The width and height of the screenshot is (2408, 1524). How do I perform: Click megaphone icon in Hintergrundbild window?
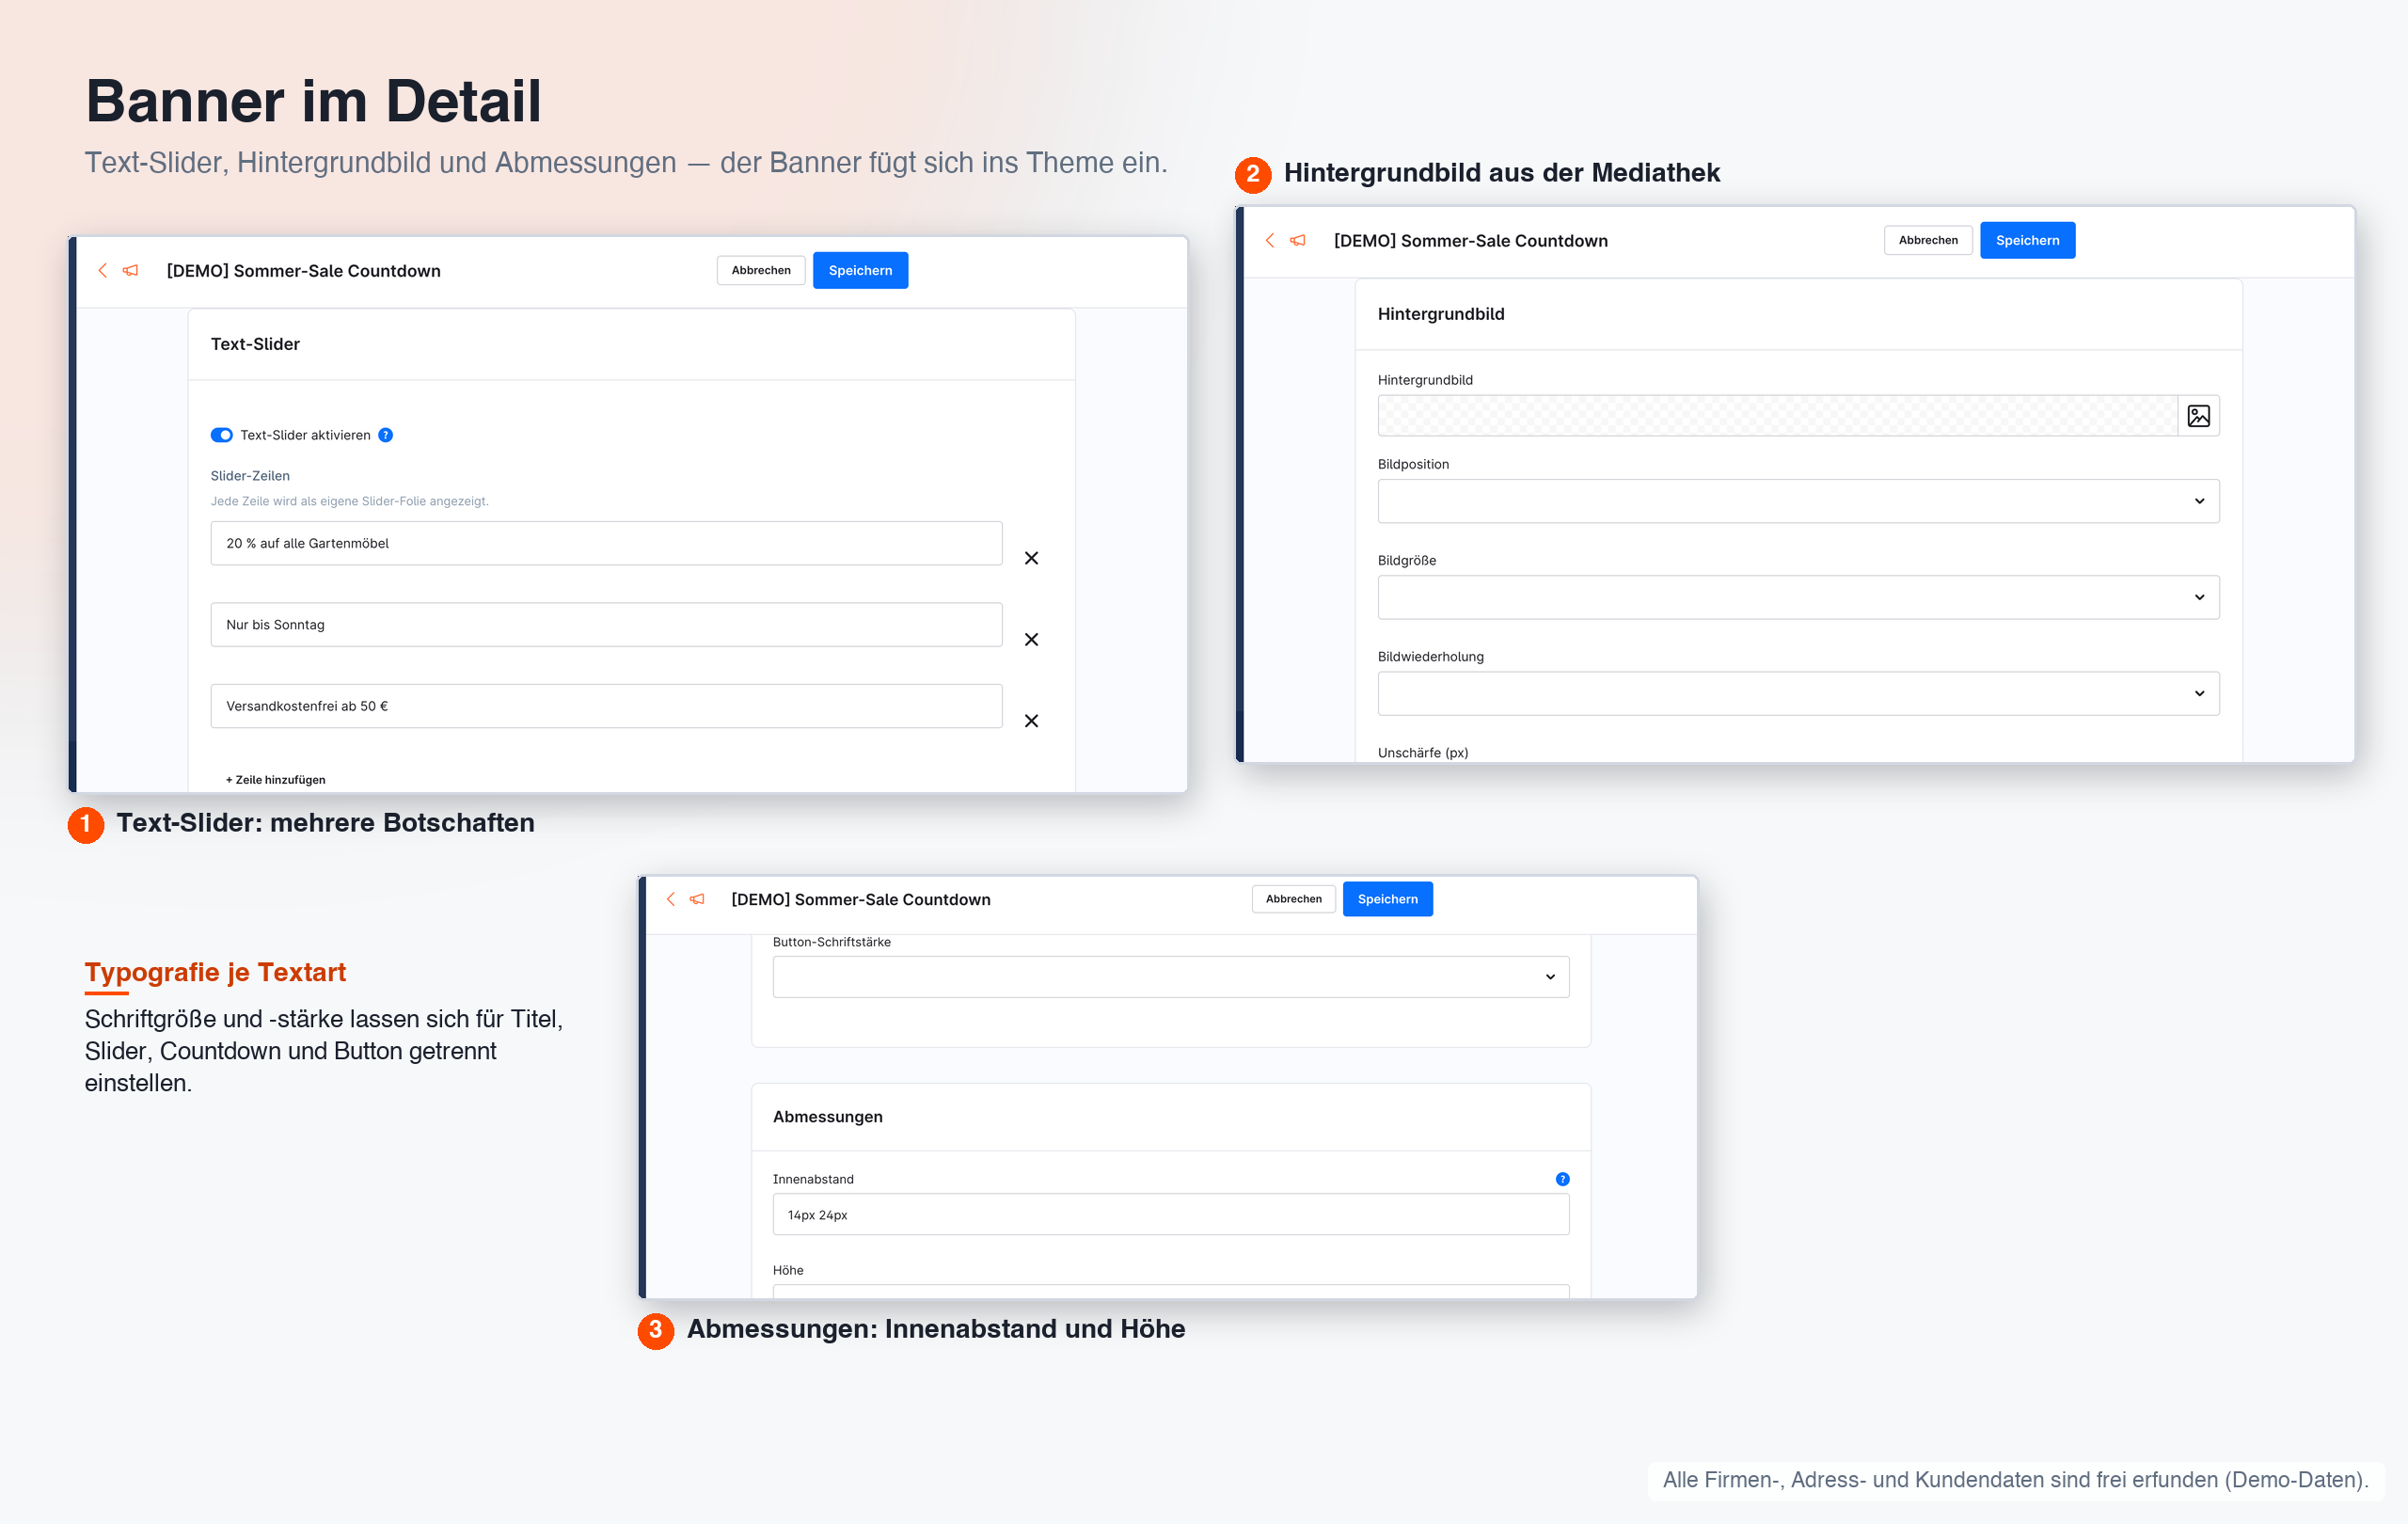coord(1298,240)
